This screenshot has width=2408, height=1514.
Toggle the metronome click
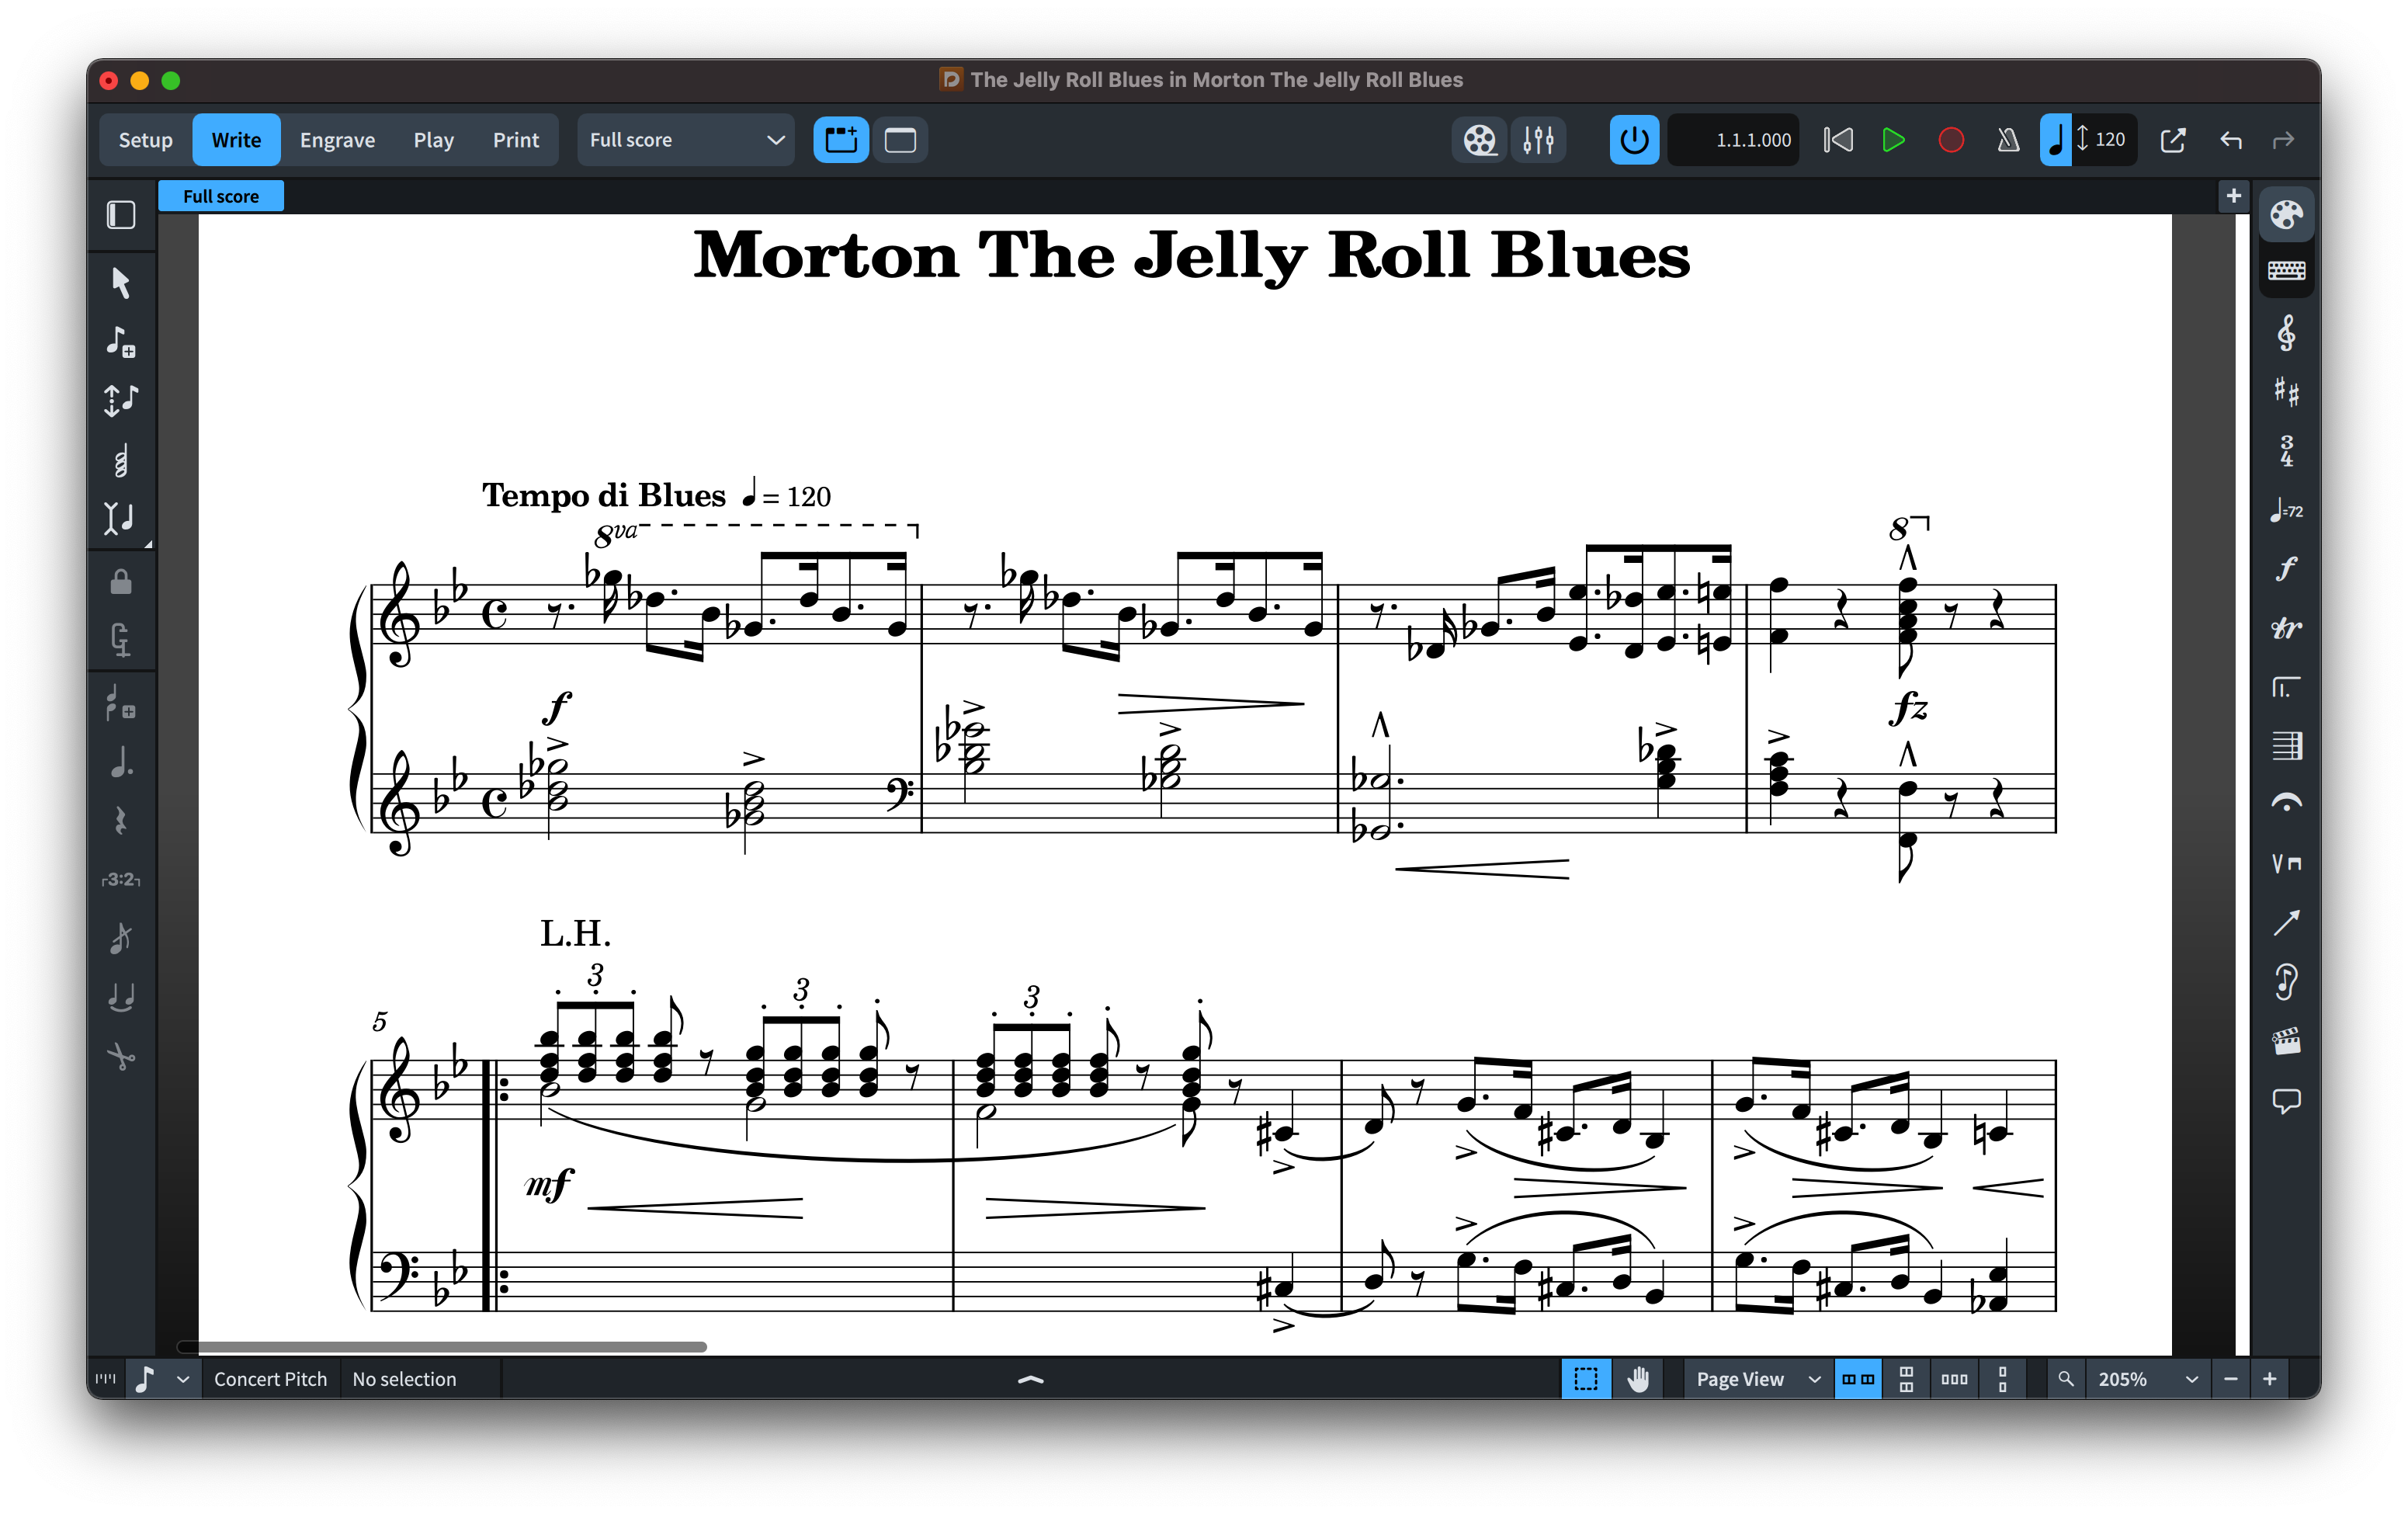[2007, 140]
